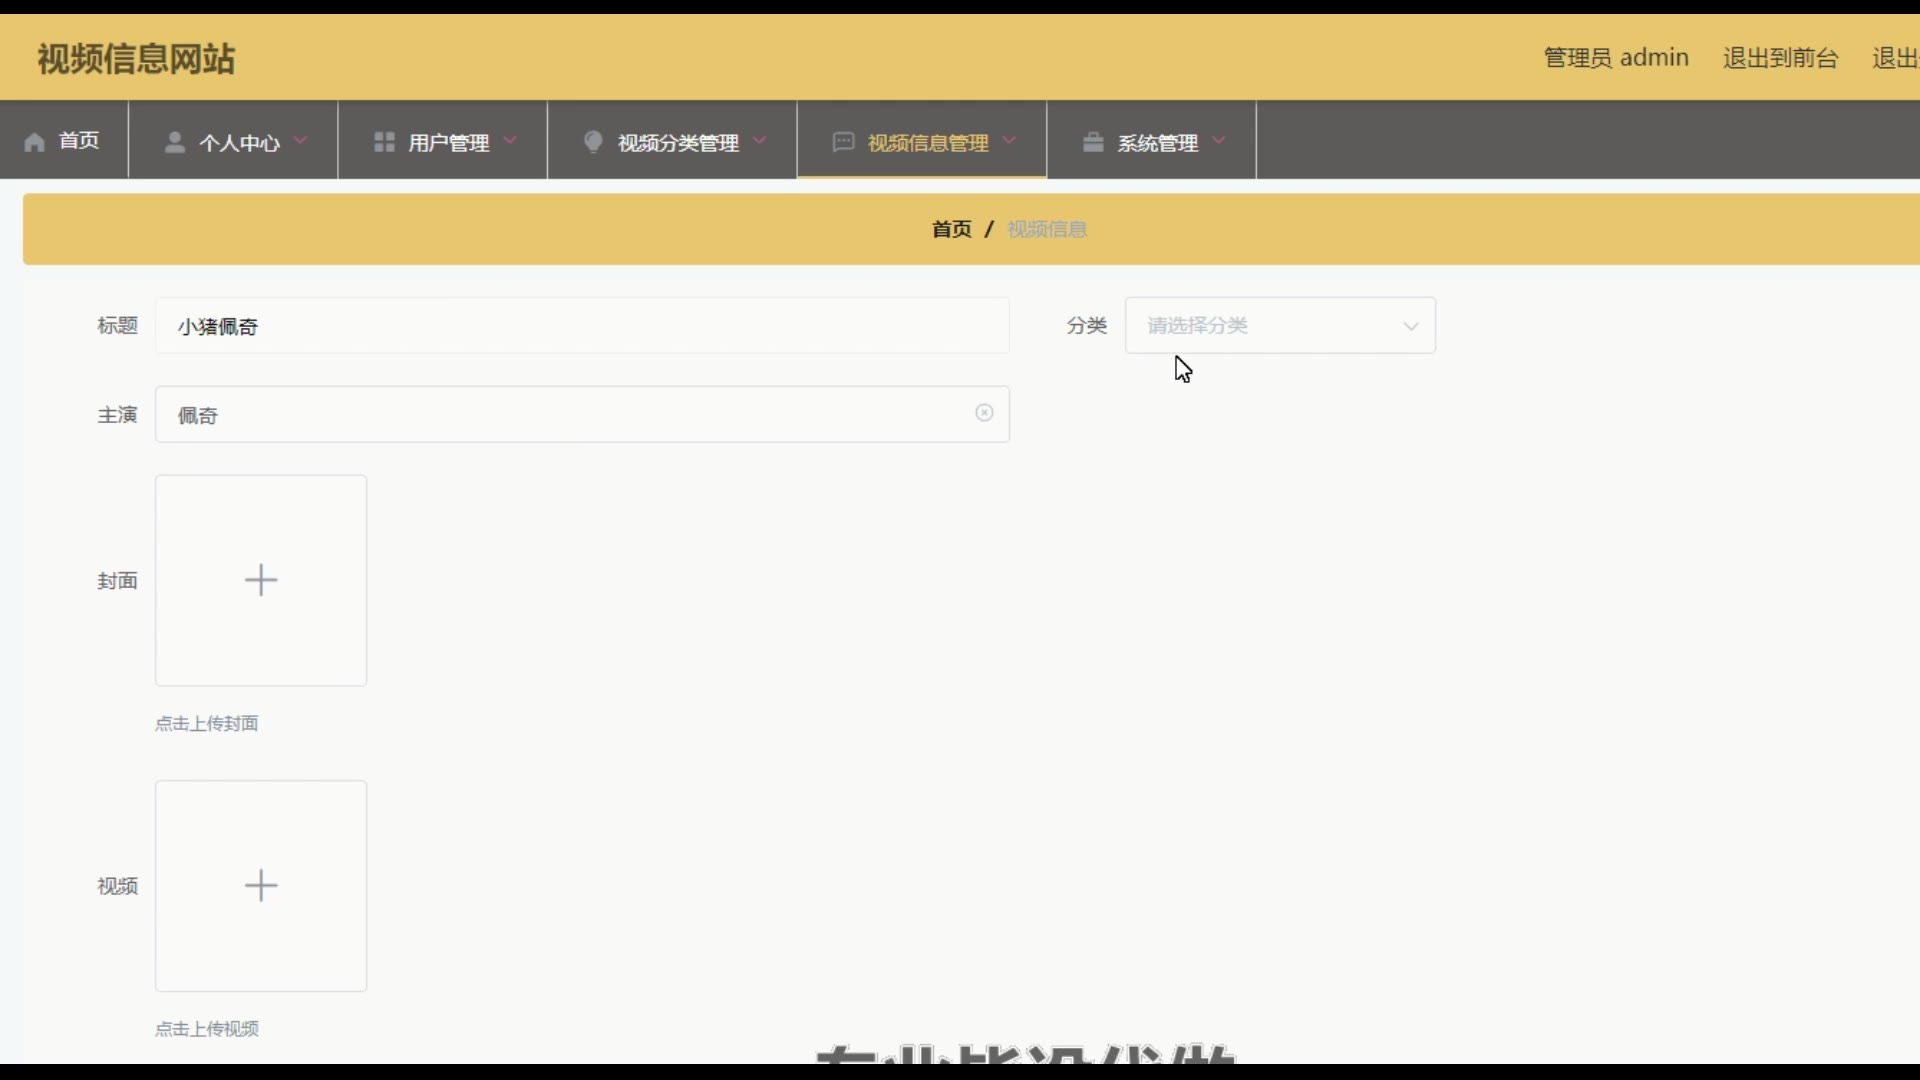1920x1080 pixels.
Task: Click the bulb icon beside 视频分类管理
Action: [x=593, y=142]
